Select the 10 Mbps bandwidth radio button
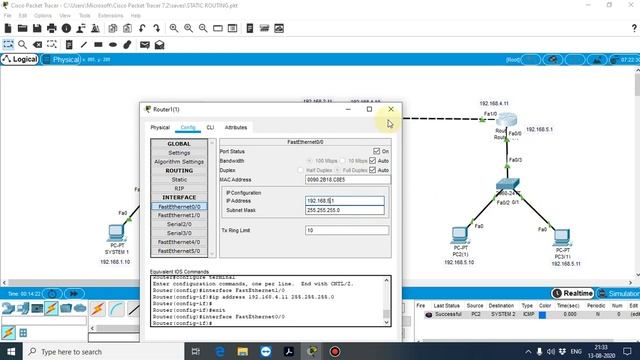Viewport: 640px width, 360px height. point(342,161)
